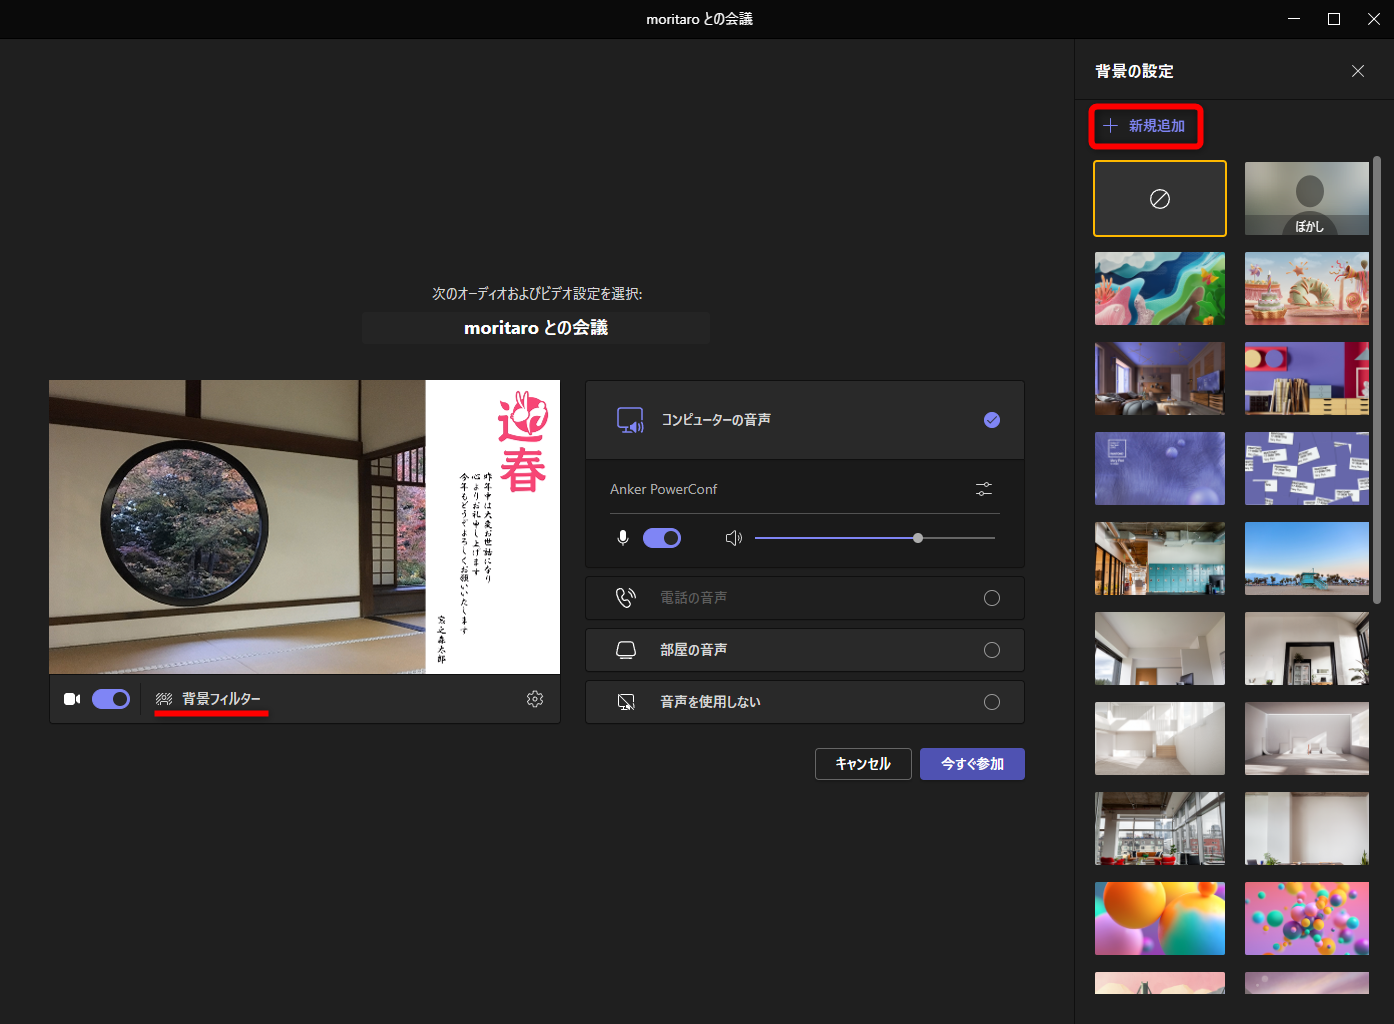The height and width of the screenshot is (1024, 1394).
Task: Select the 電話の音声 radio button
Action: (991, 597)
